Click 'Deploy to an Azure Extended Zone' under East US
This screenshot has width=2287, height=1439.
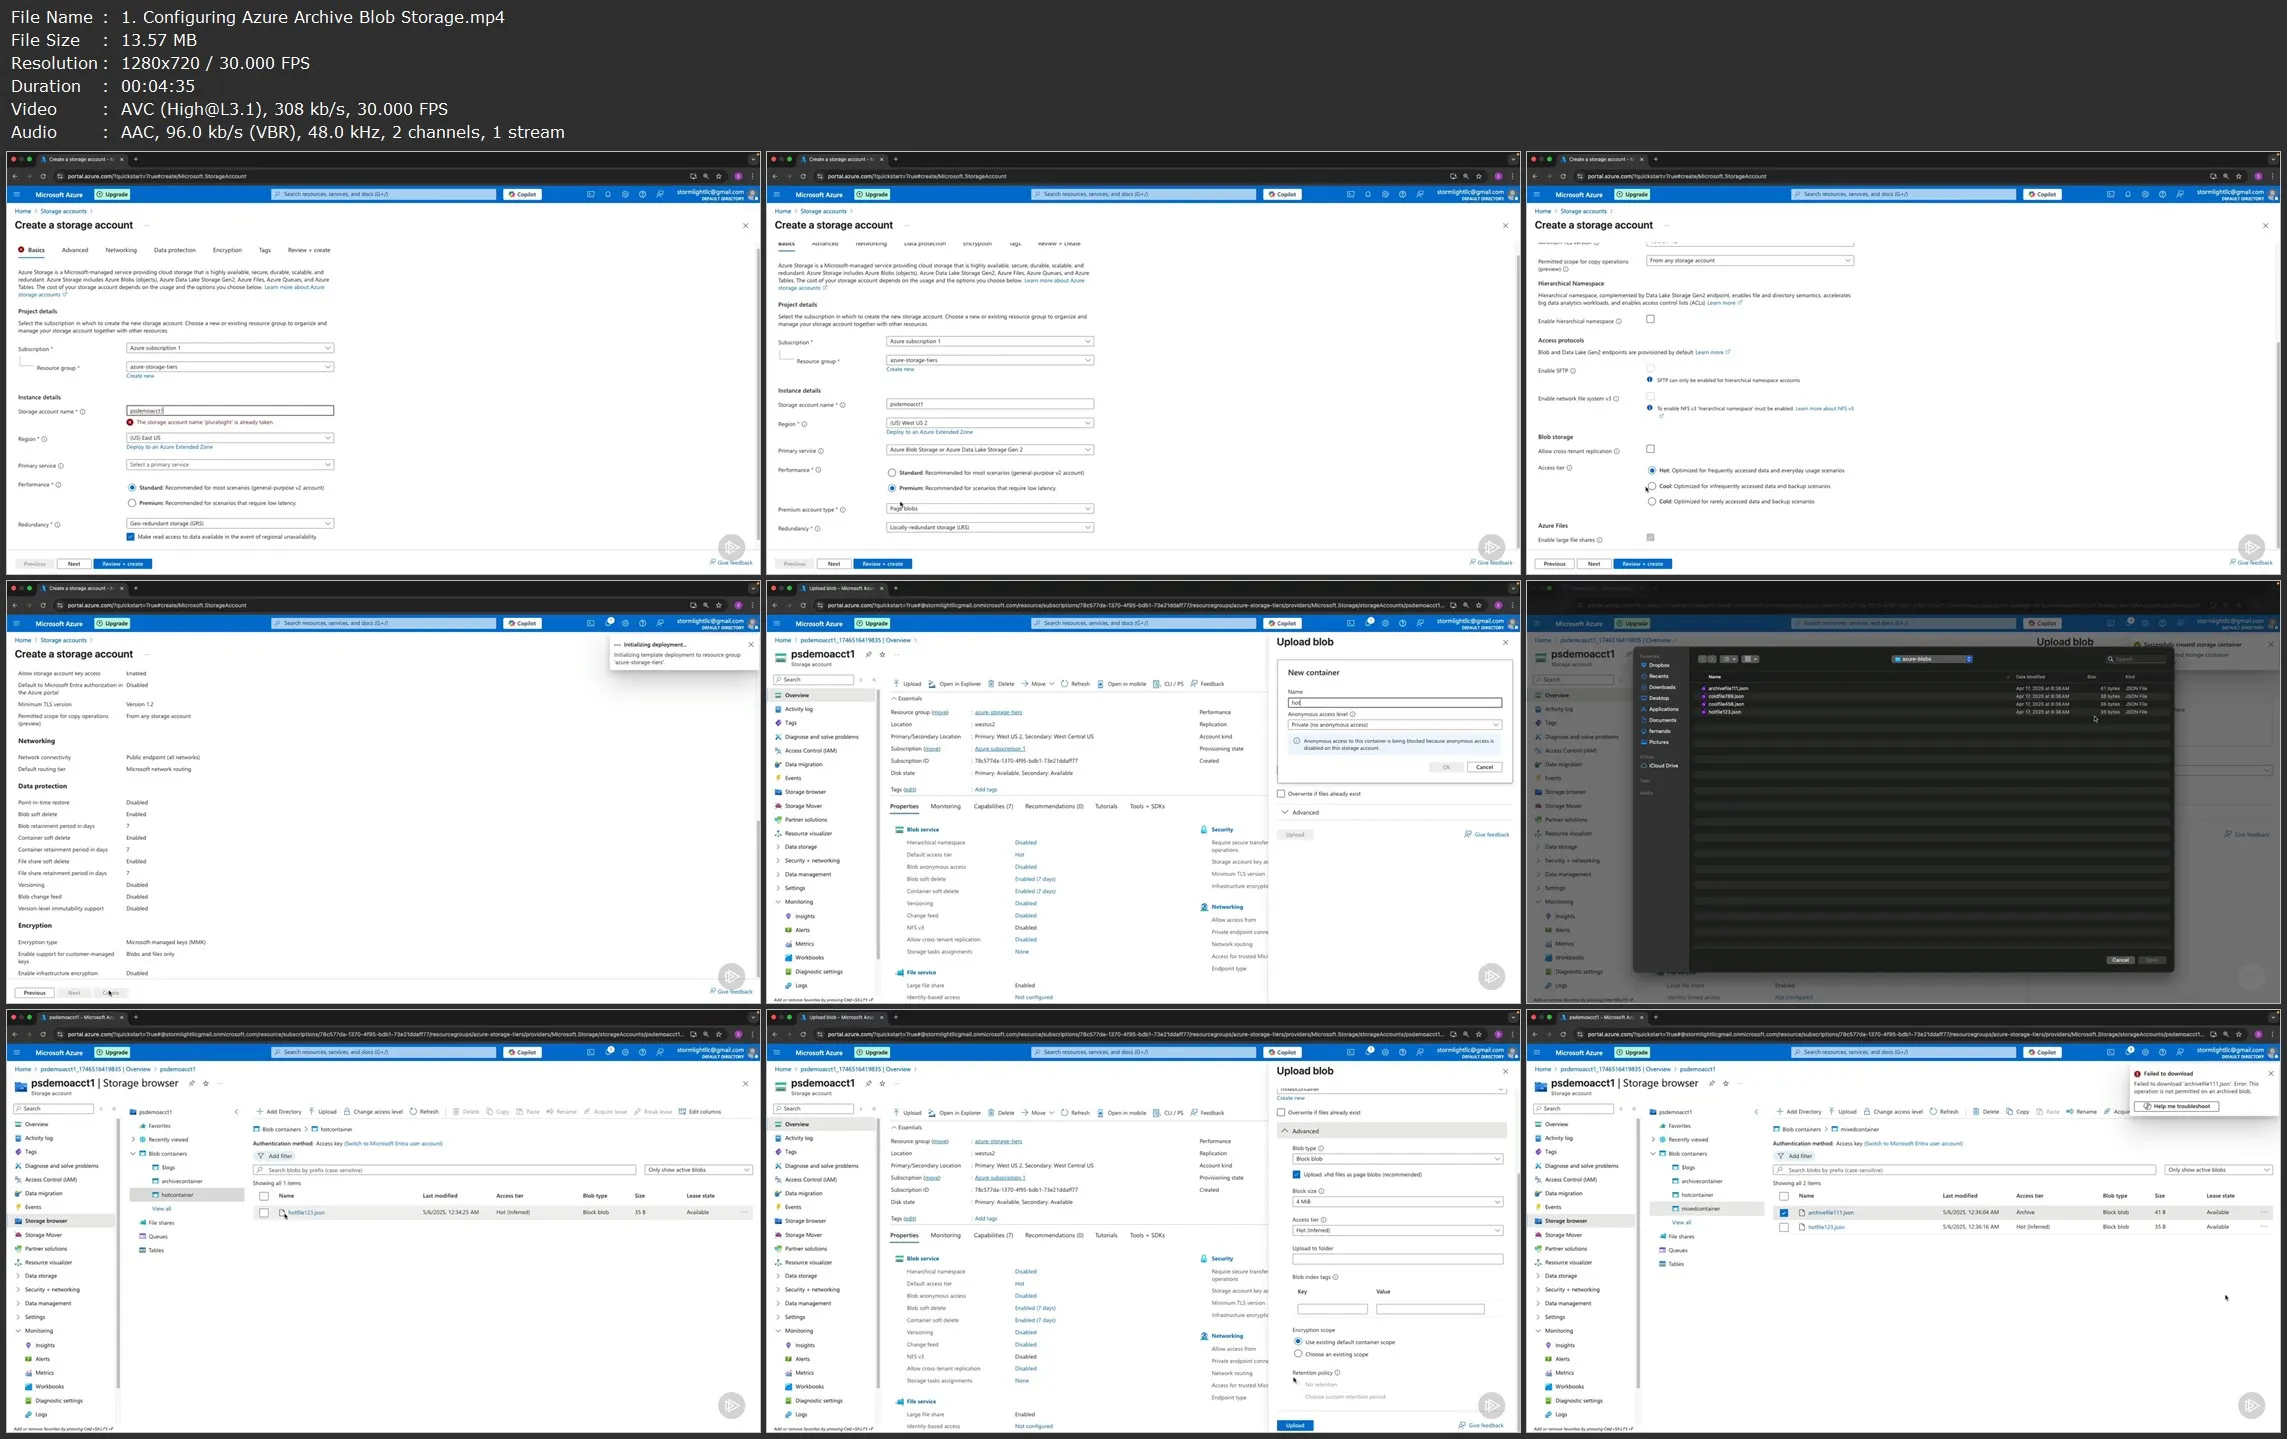(169, 447)
